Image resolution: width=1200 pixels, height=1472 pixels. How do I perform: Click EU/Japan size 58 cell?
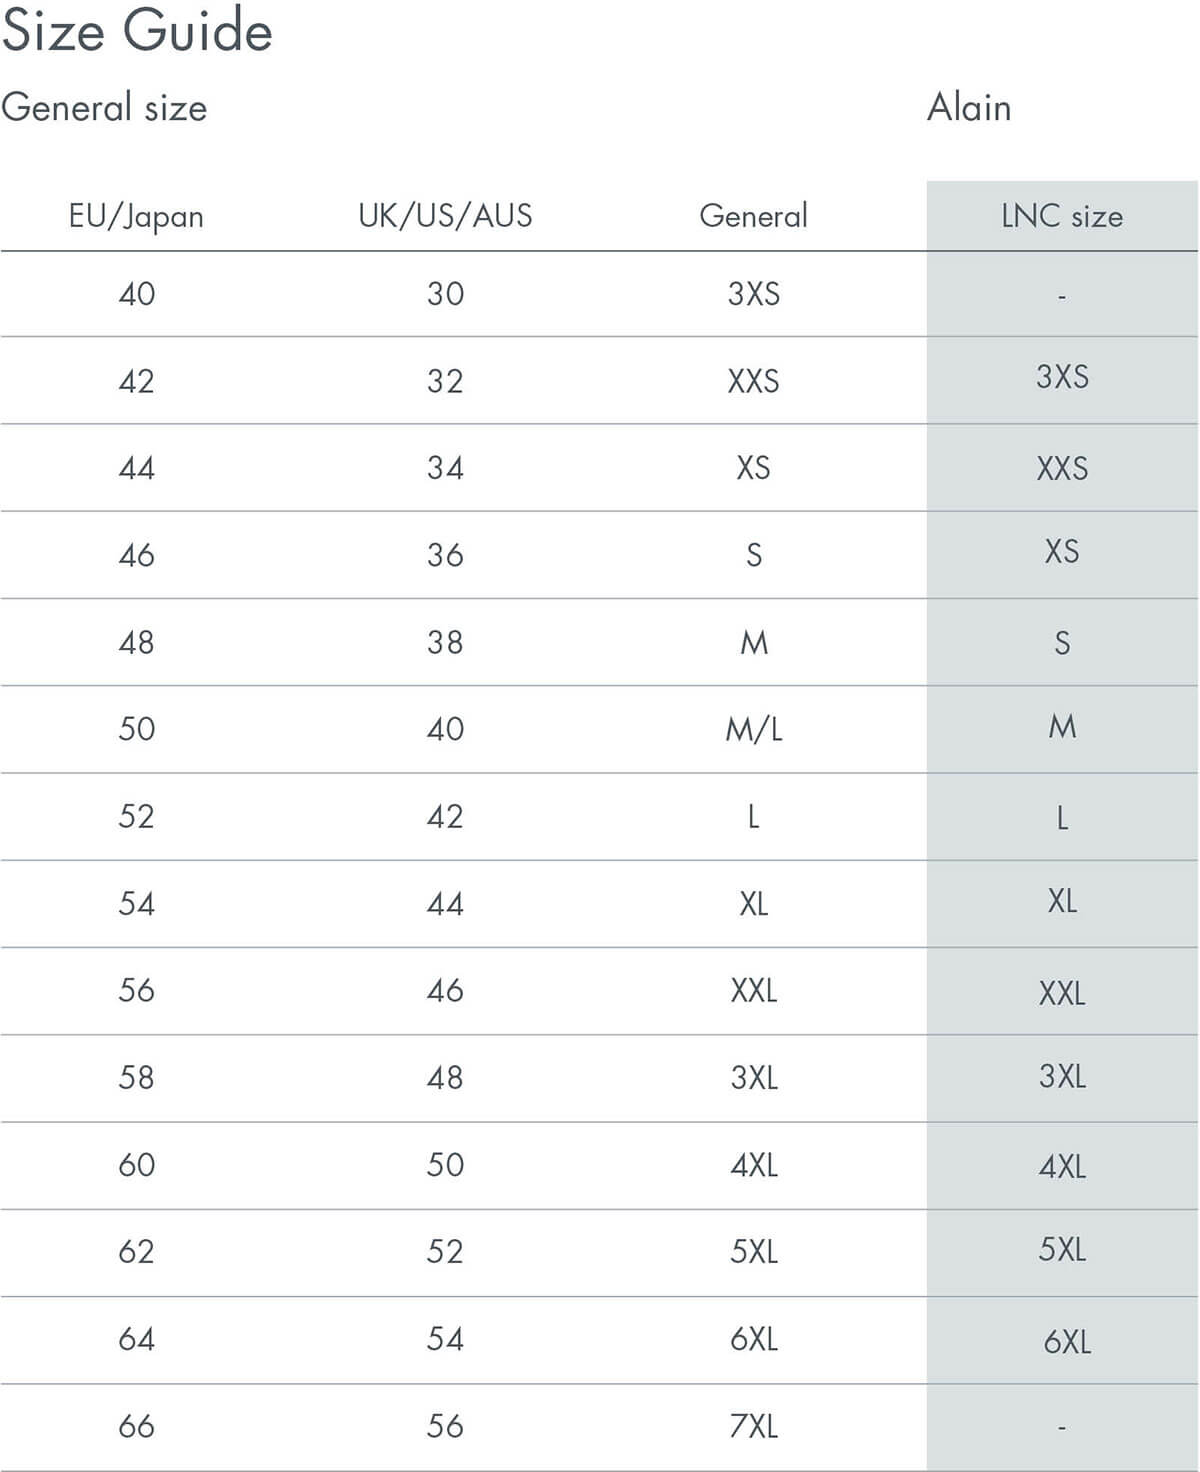coord(137,1078)
